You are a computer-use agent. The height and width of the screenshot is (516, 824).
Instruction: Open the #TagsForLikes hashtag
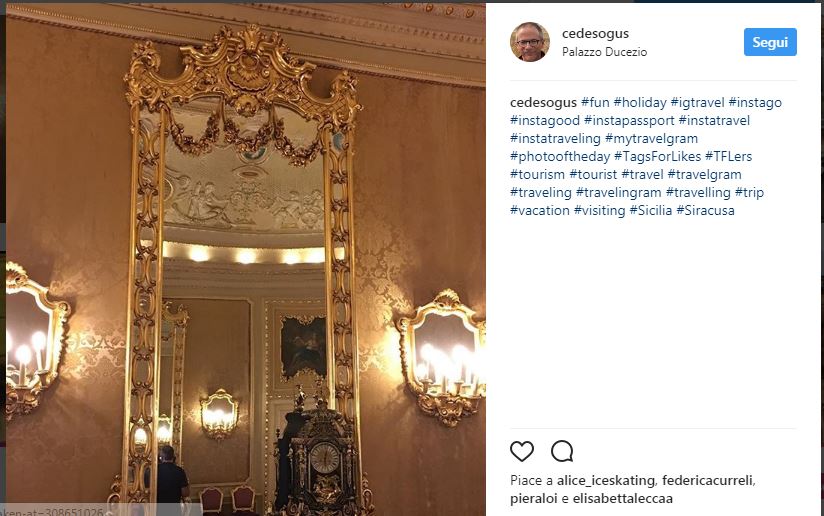point(657,157)
